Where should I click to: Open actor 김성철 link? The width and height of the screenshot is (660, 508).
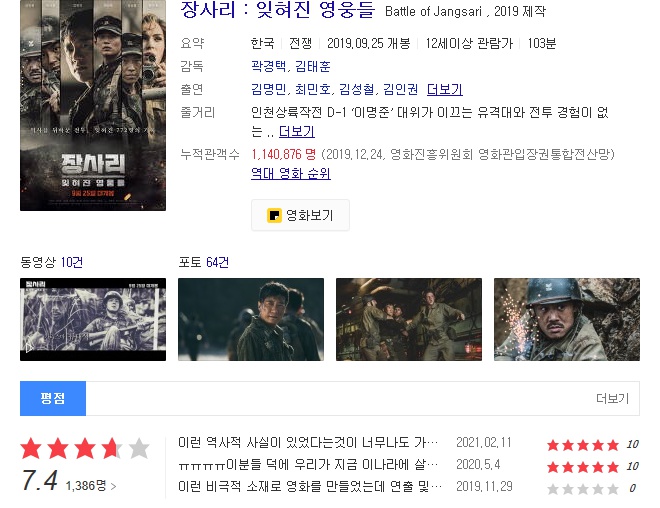[x=357, y=89]
